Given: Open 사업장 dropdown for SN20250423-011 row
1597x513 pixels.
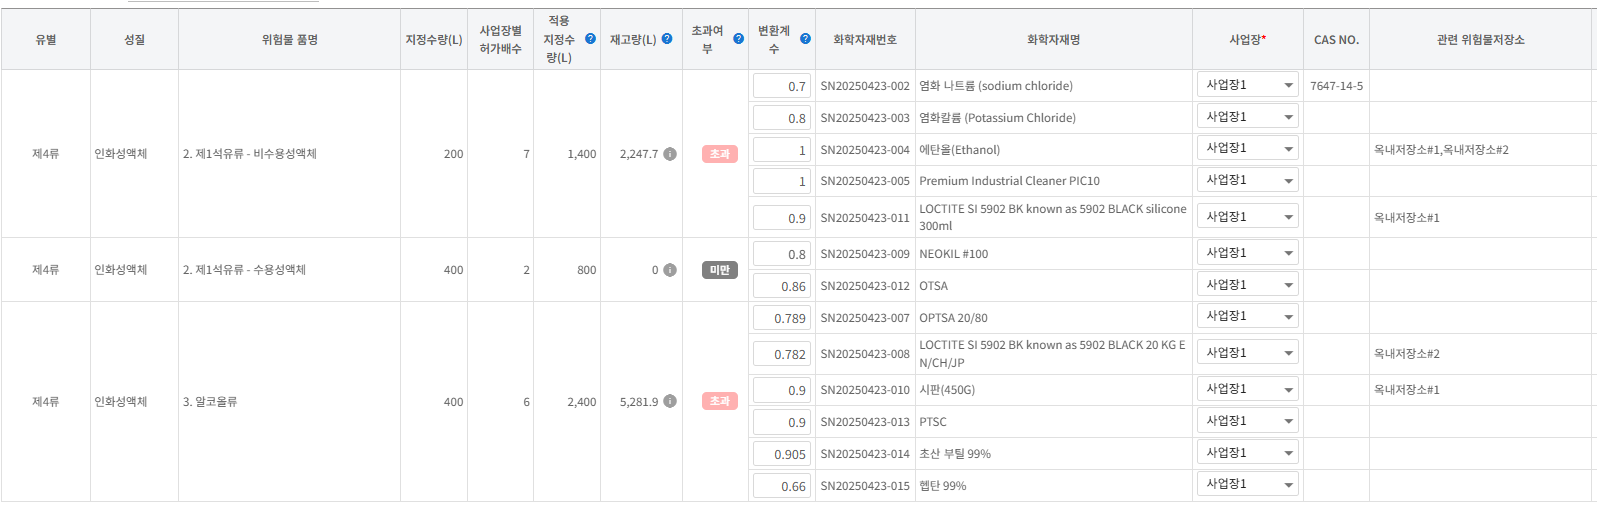Looking at the screenshot, I should click(1248, 217).
